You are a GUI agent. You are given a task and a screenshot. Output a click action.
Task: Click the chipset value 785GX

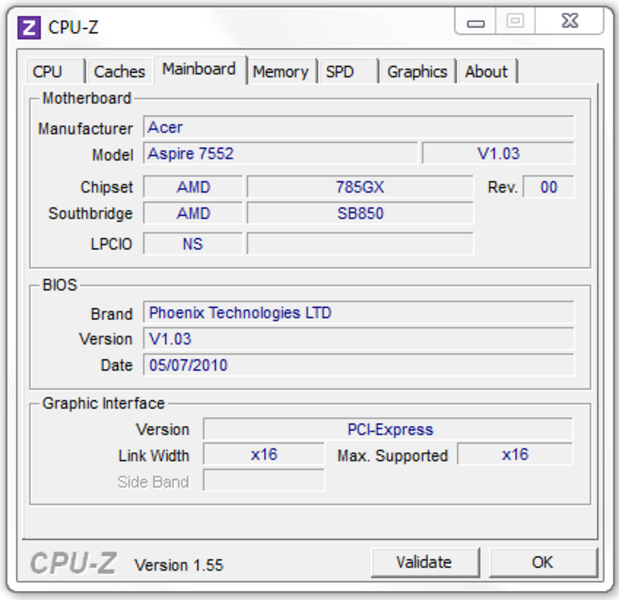click(x=360, y=187)
